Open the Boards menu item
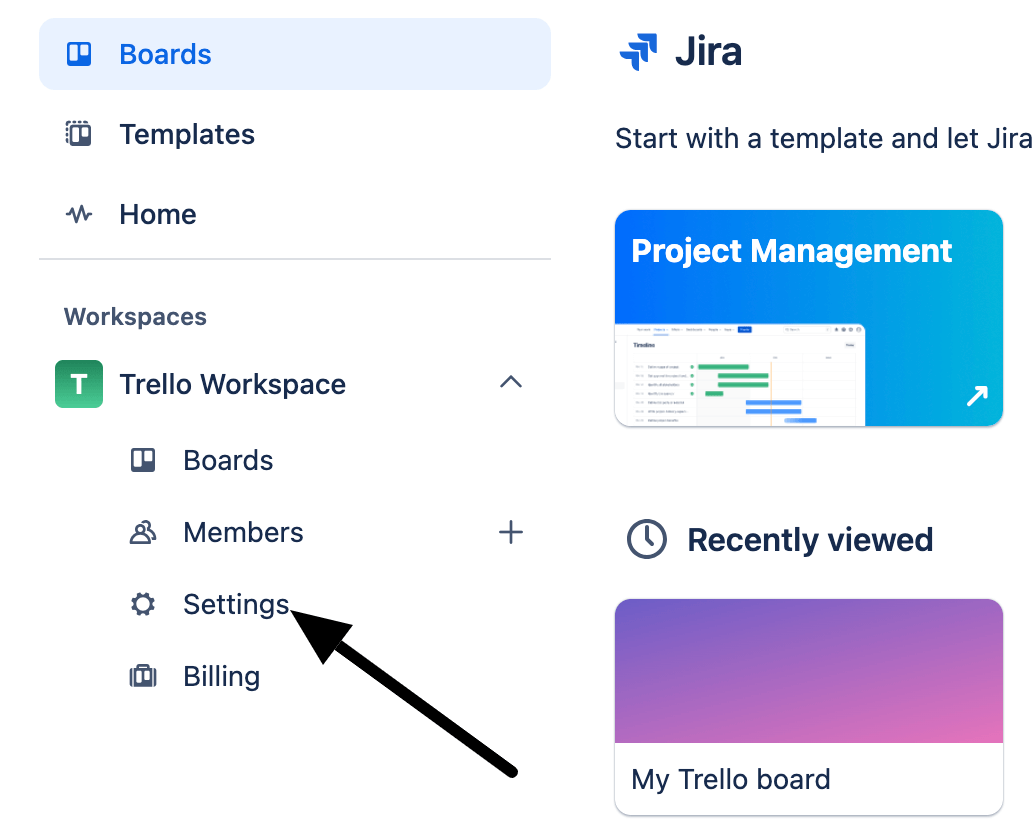The width and height of the screenshot is (1034, 828). coord(164,54)
